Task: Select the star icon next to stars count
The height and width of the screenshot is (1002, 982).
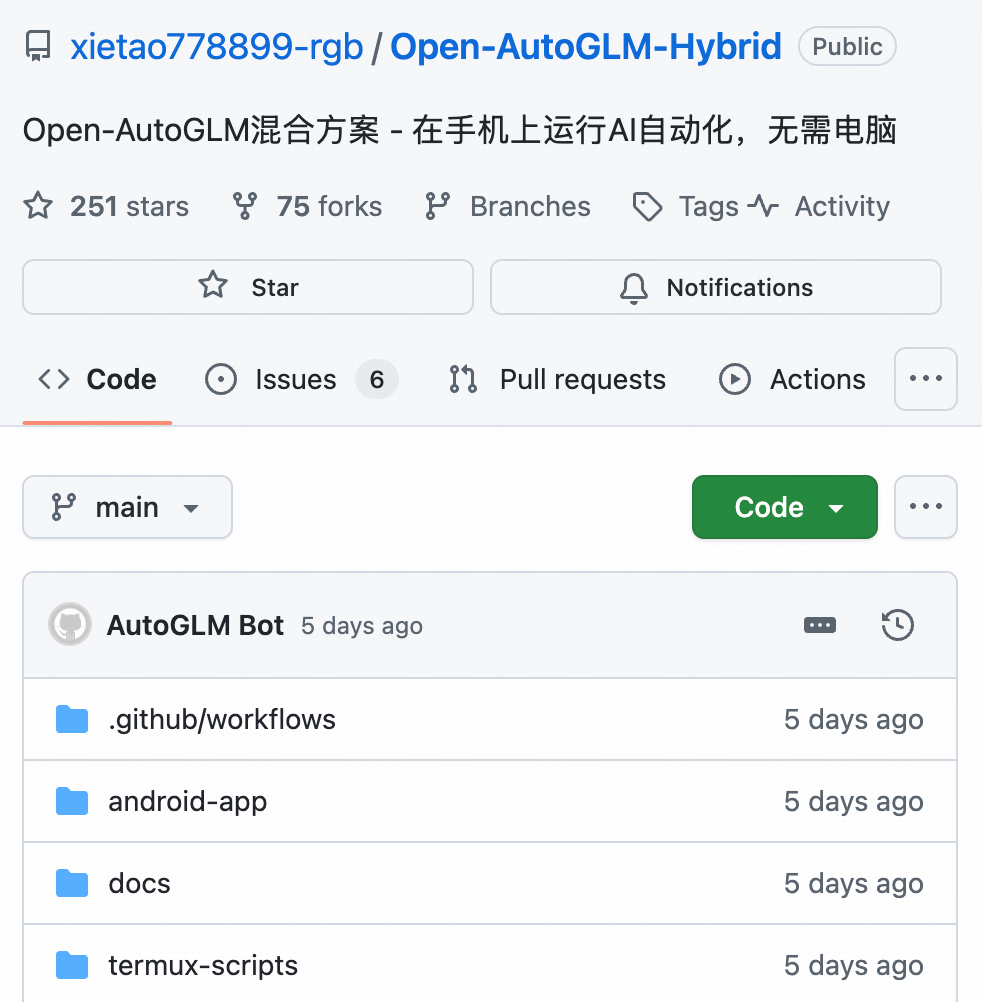Action: click(36, 206)
